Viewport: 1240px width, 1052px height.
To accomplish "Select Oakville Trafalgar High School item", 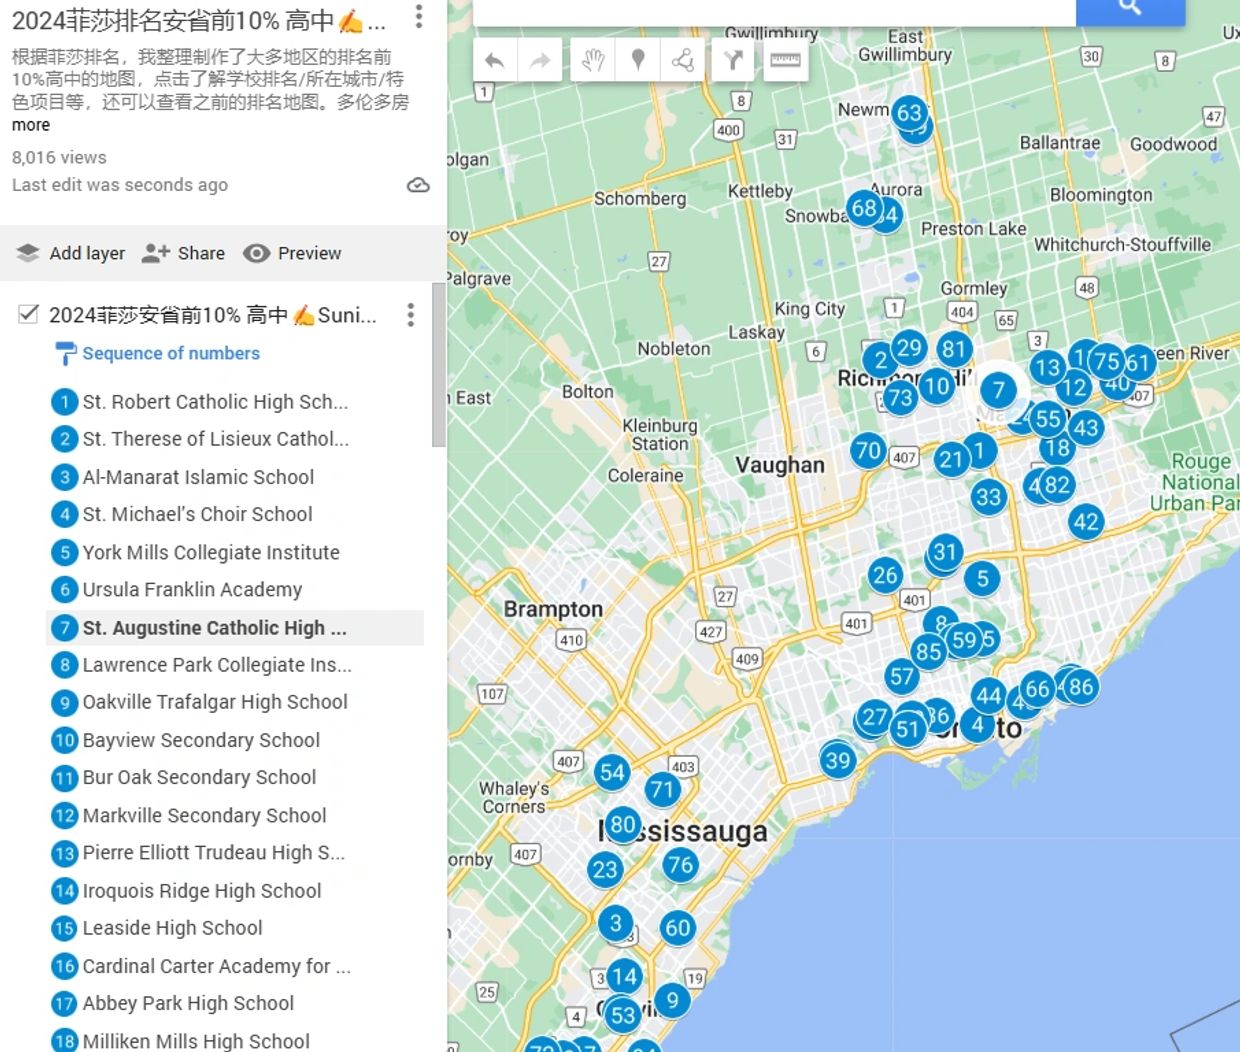I will coord(235,702).
